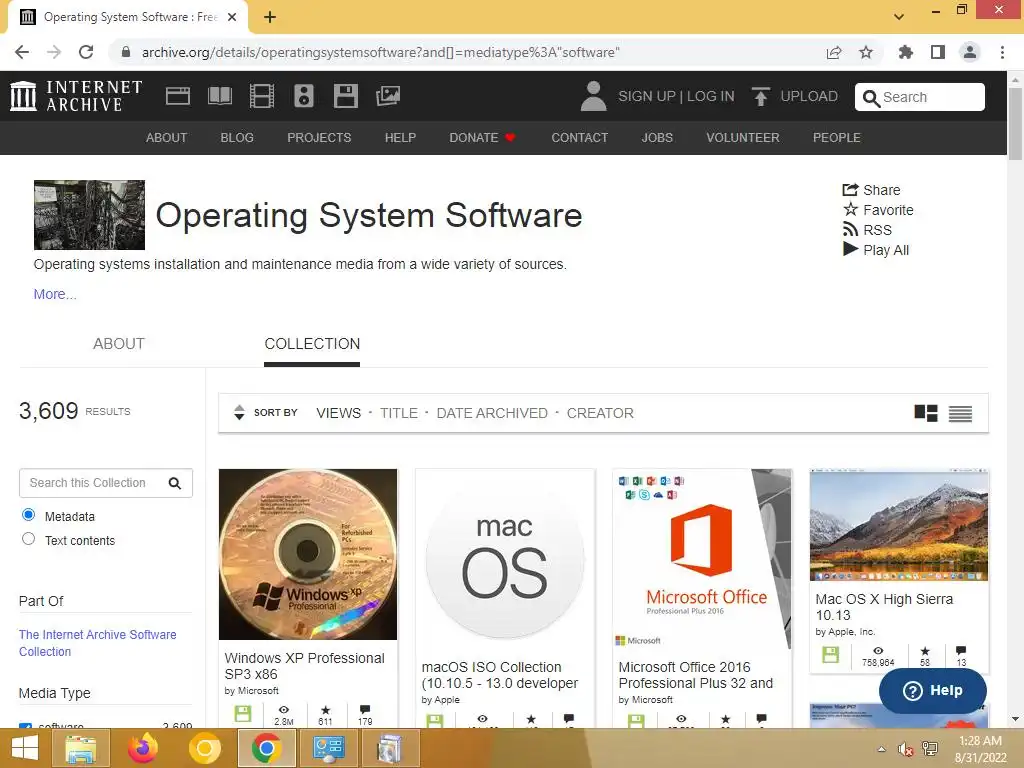Image resolution: width=1024 pixels, height=768 pixels.
Task: Select the Metadata radio button
Action: coord(28,515)
